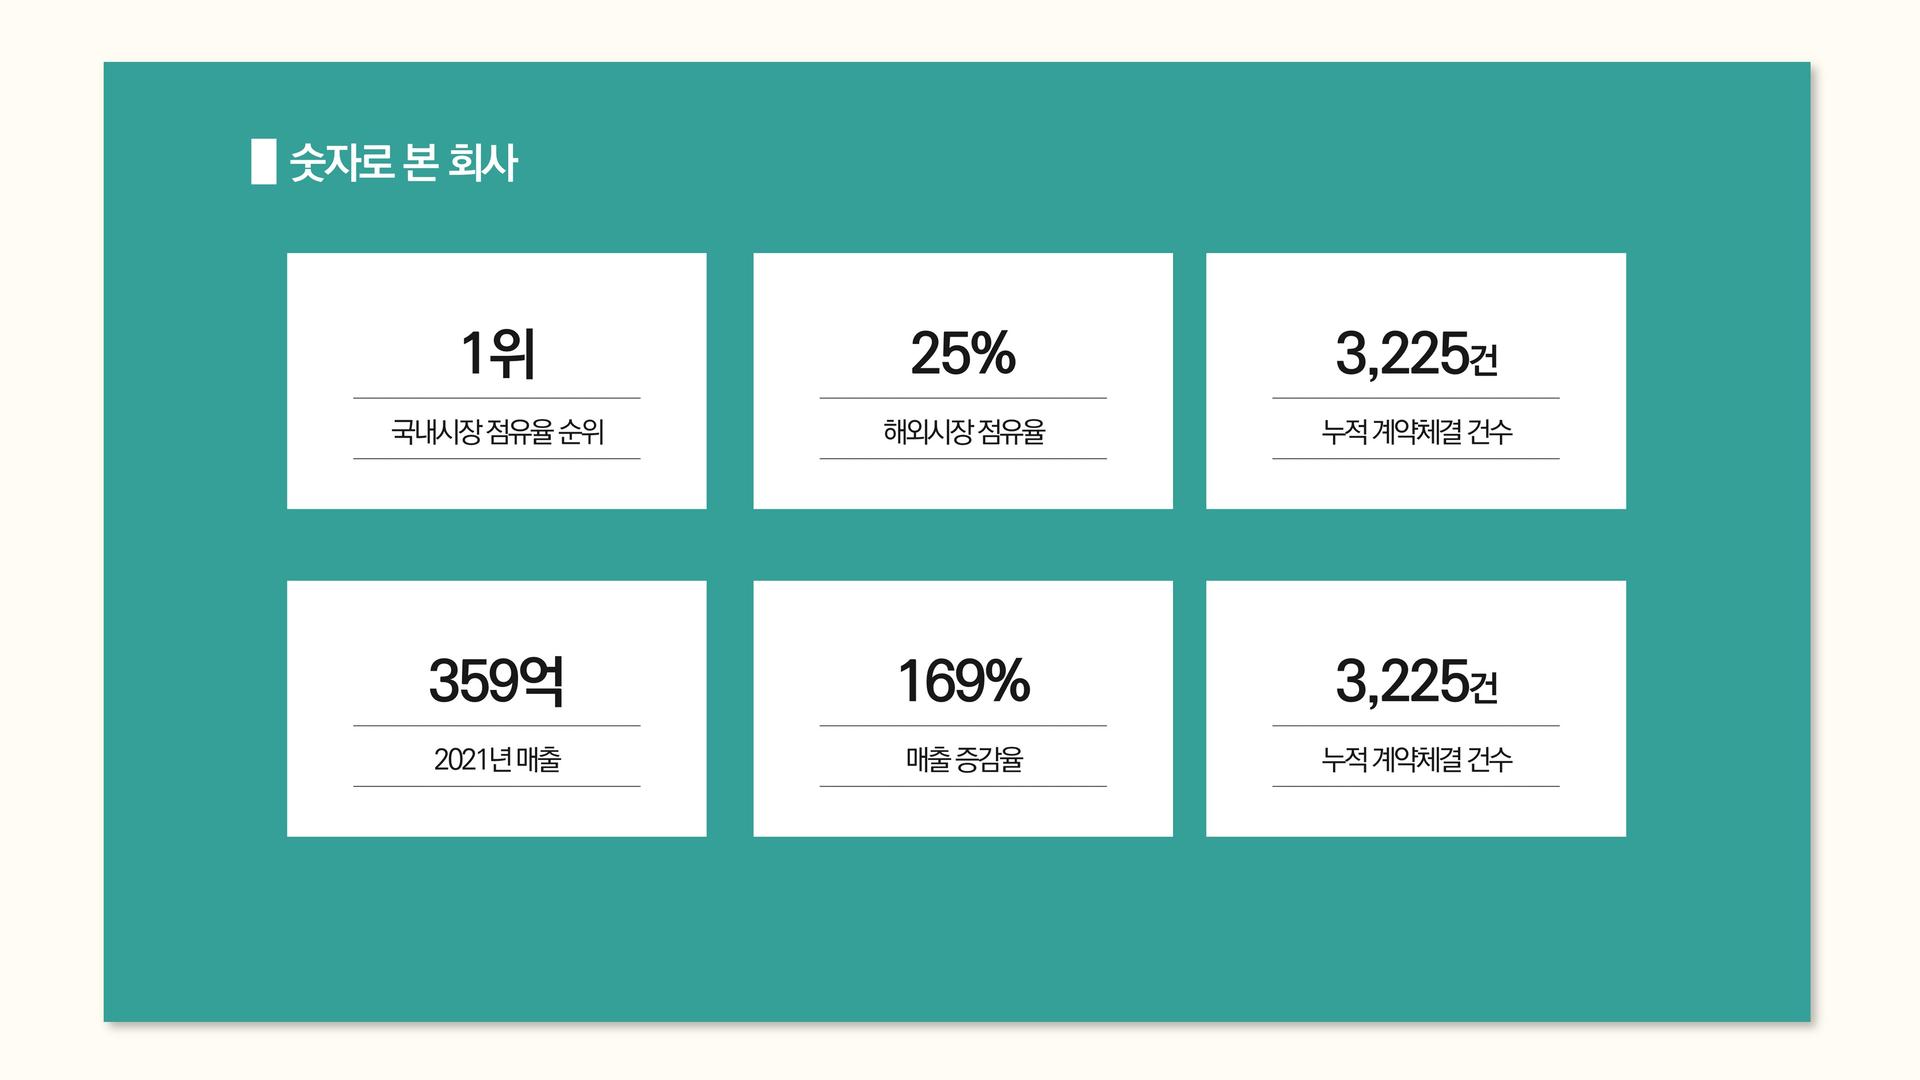This screenshot has height=1080, width=1920.
Task: Select the bottom-row 누적 계약체결 건수 label
Action: coord(1416,760)
